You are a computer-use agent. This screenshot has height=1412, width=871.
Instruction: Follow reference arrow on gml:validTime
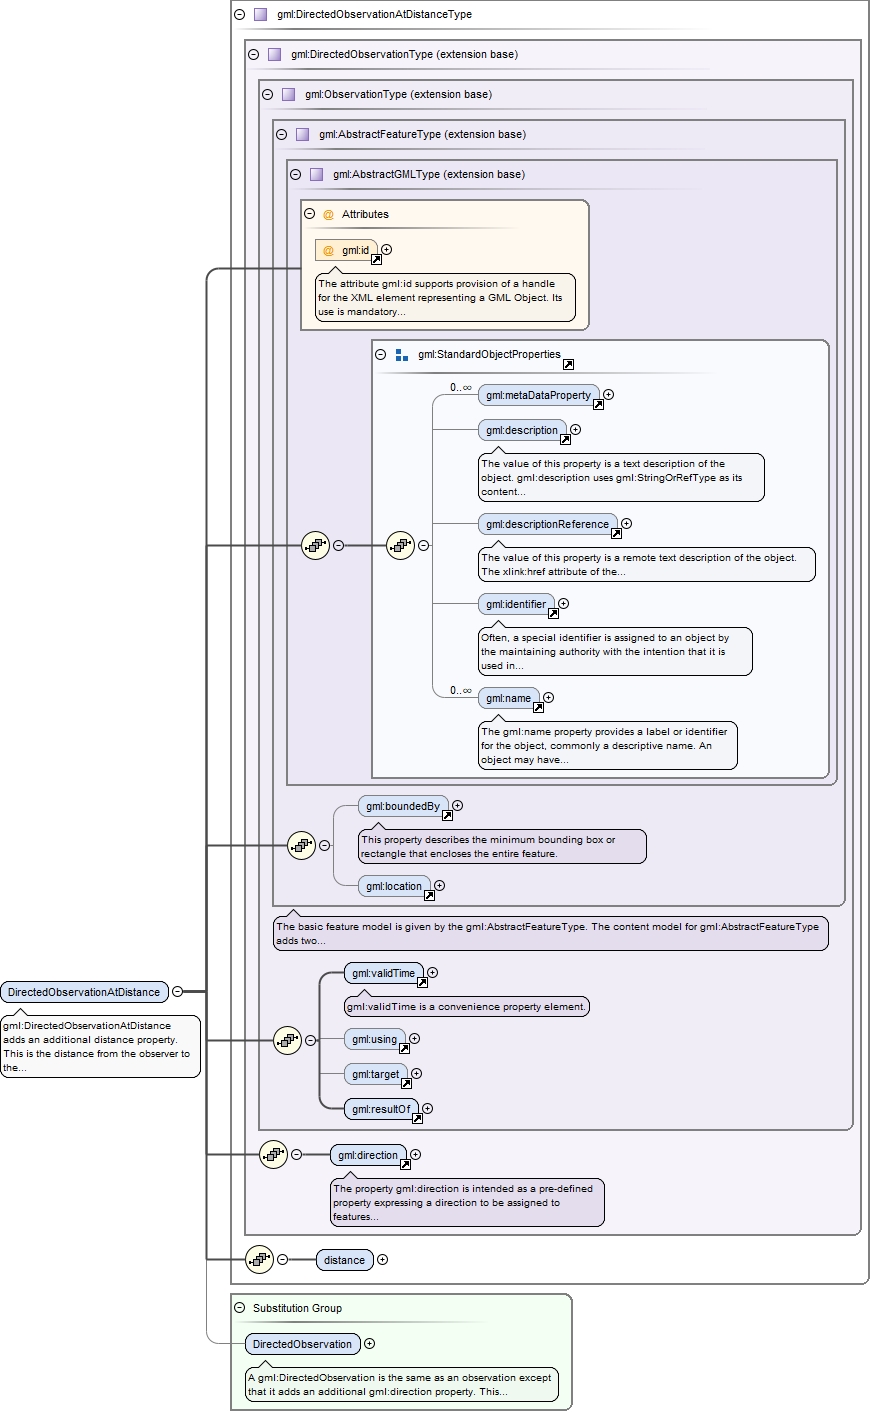click(x=422, y=983)
